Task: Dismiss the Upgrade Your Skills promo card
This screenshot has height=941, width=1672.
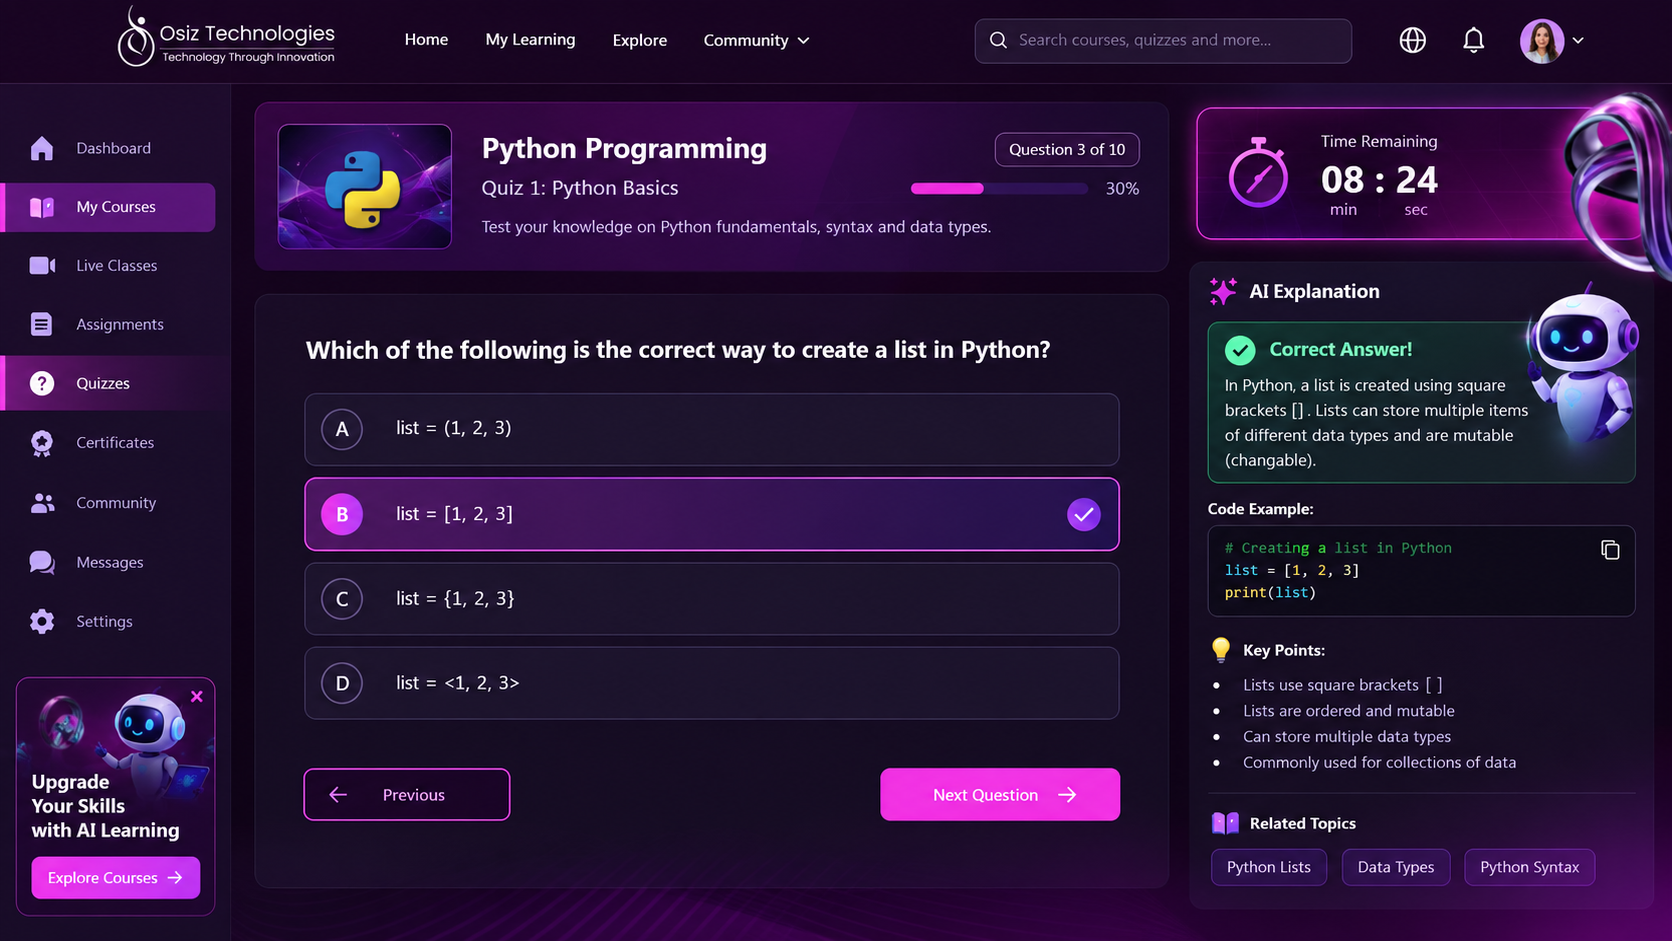Action: coord(197,696)
